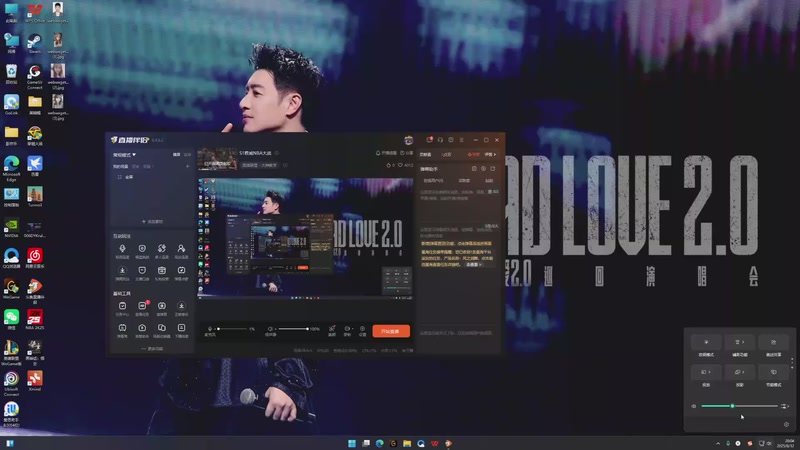The height and width of the screenshot is (450, 800).
Task: Open the beauty filter icon in control bar
Action: [332, 331]
